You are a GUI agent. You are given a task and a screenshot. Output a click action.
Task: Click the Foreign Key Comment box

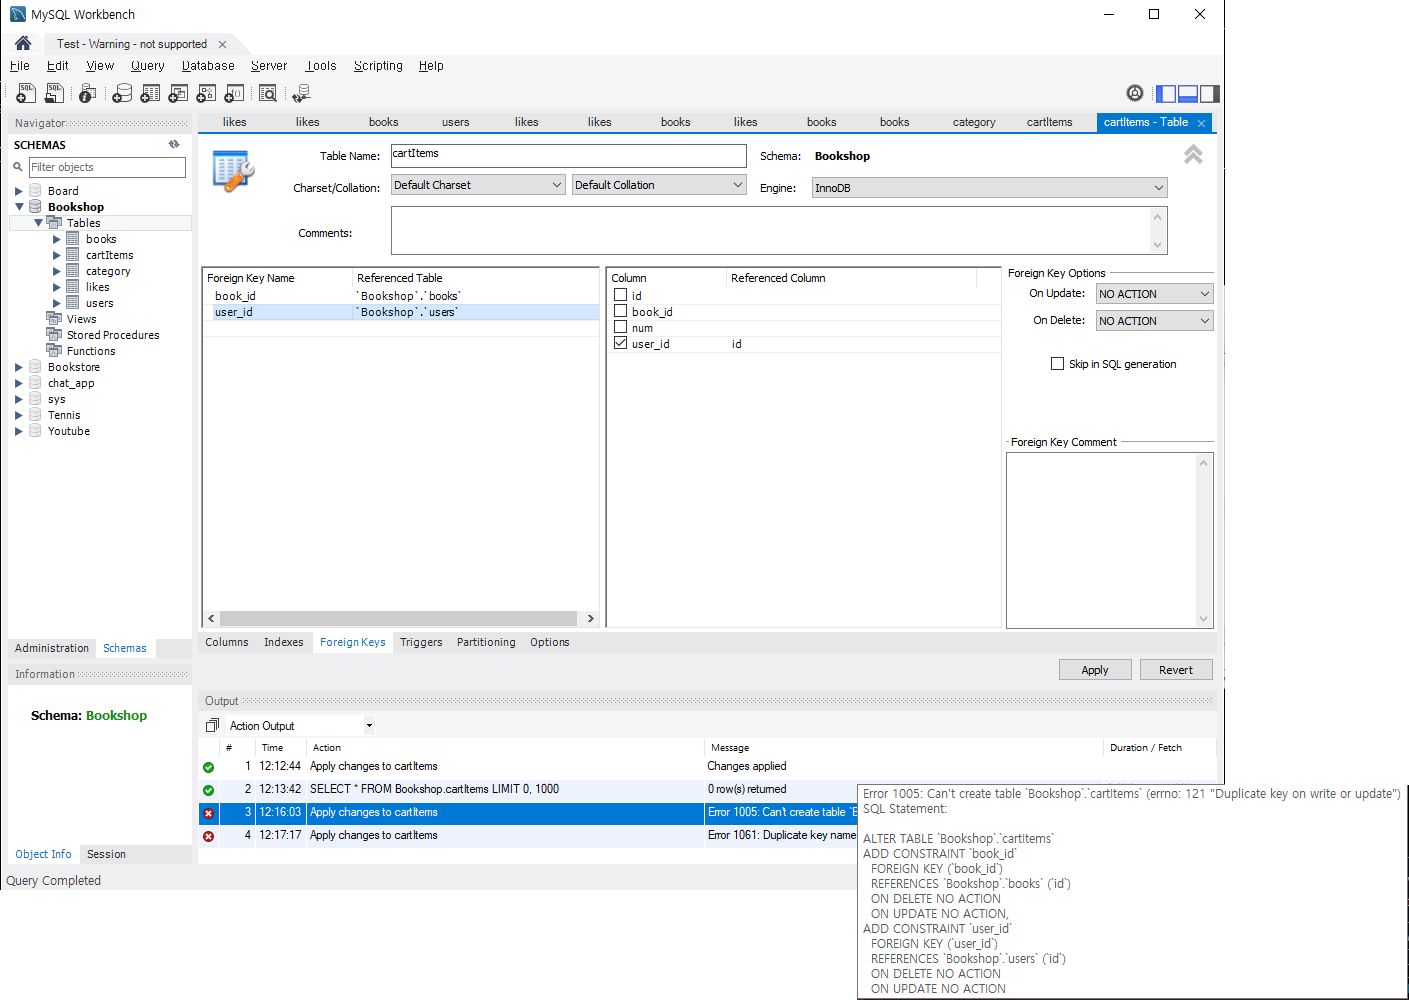tap(1109, 541)
